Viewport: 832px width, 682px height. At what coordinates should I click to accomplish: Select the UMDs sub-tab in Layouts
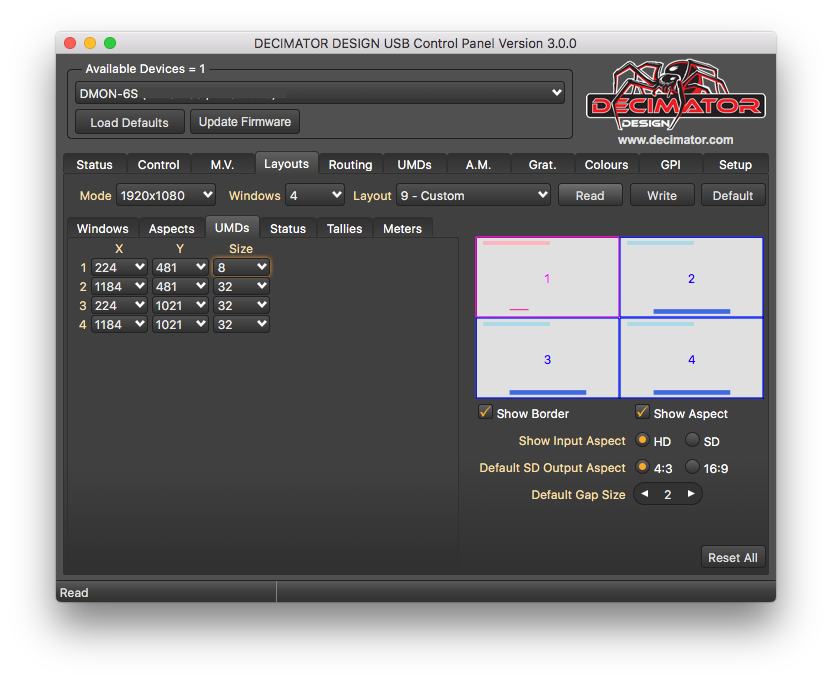pos(232,228)
